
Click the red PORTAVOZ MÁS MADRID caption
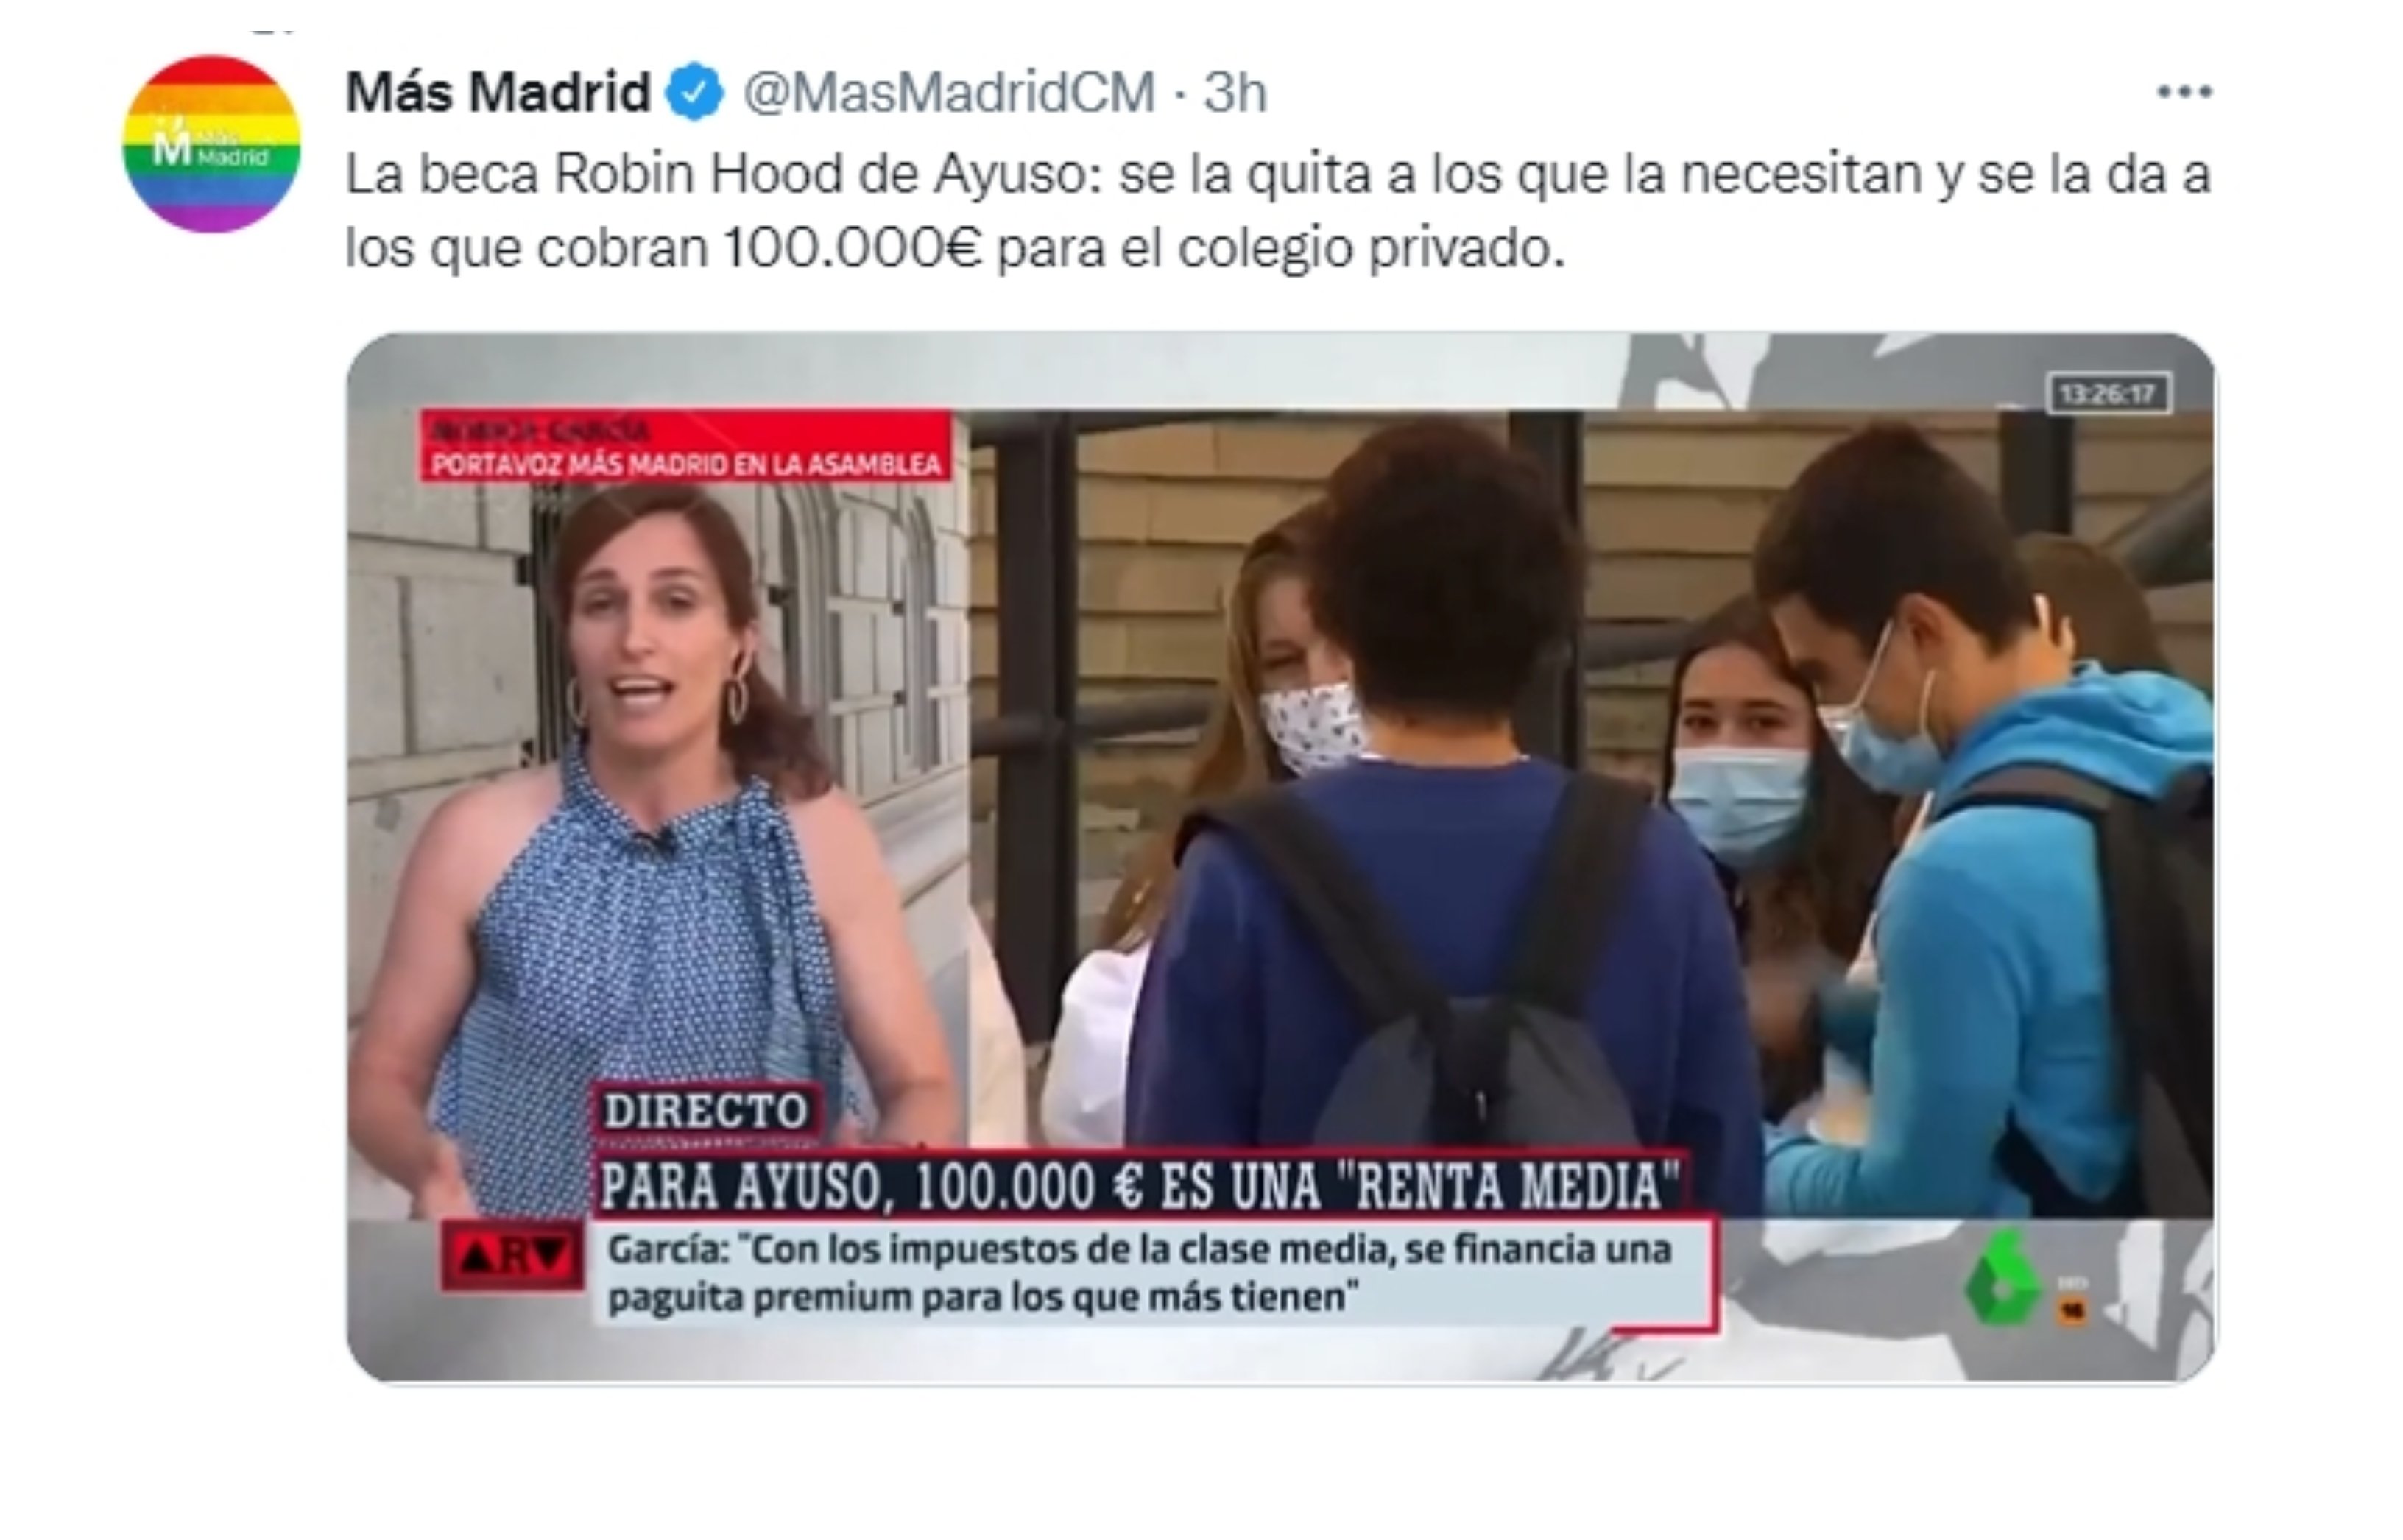coord(686,446)
